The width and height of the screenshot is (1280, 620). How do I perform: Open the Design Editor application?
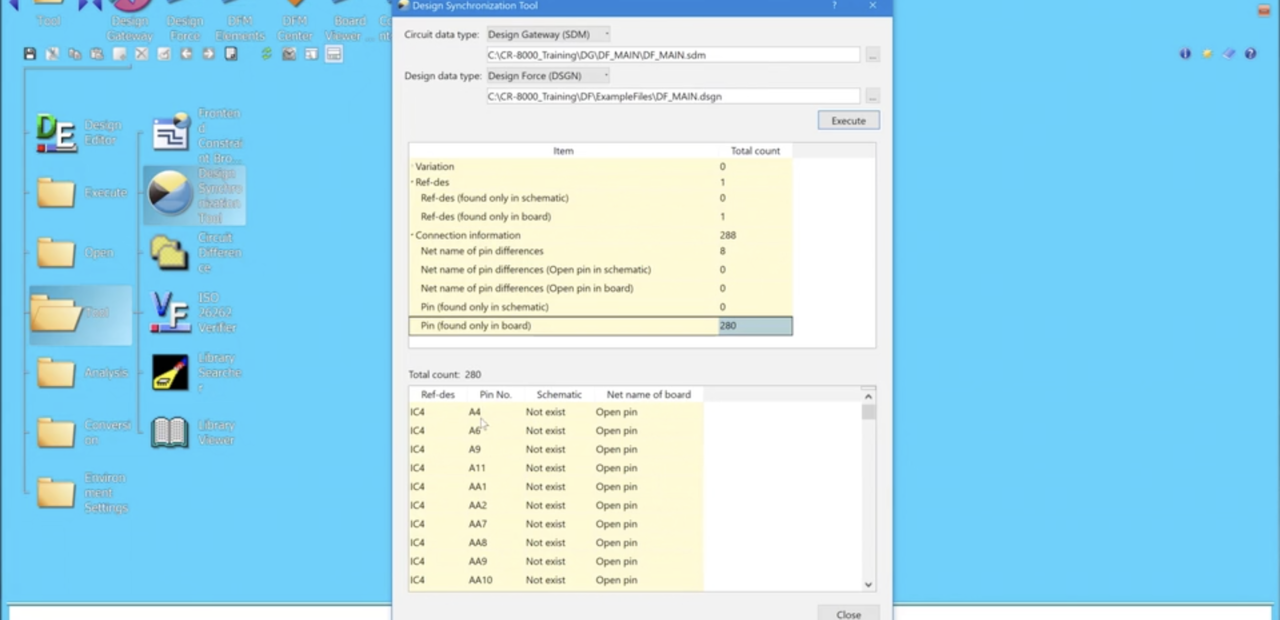pos(57,133)
